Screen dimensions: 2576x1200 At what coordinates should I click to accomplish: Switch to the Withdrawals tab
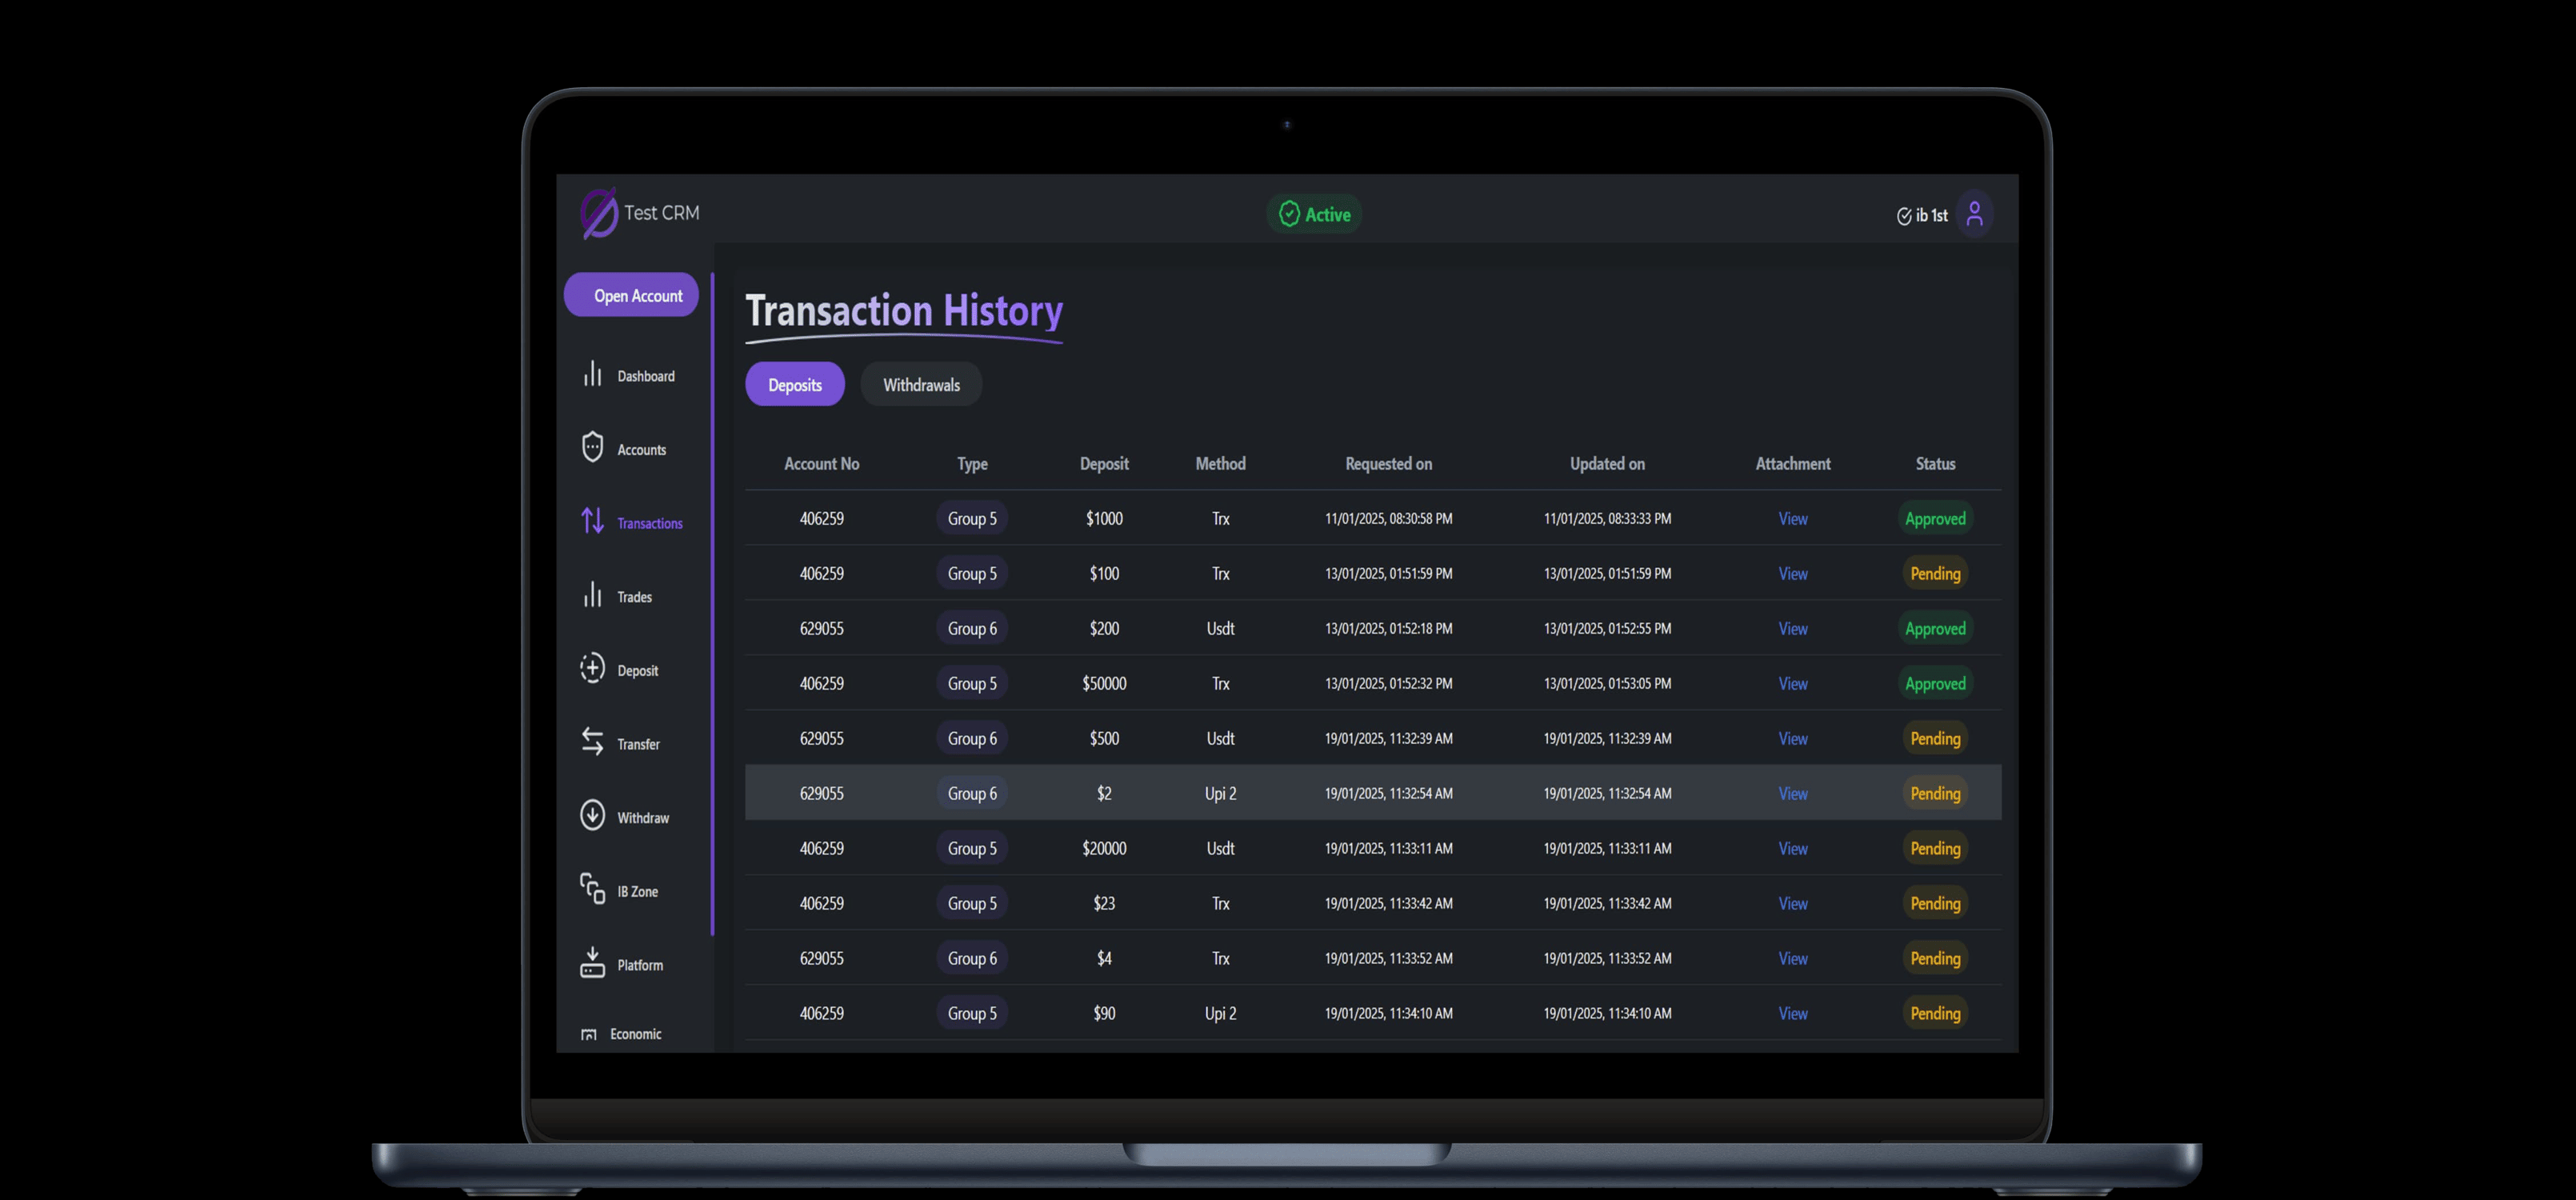[920, 385]
